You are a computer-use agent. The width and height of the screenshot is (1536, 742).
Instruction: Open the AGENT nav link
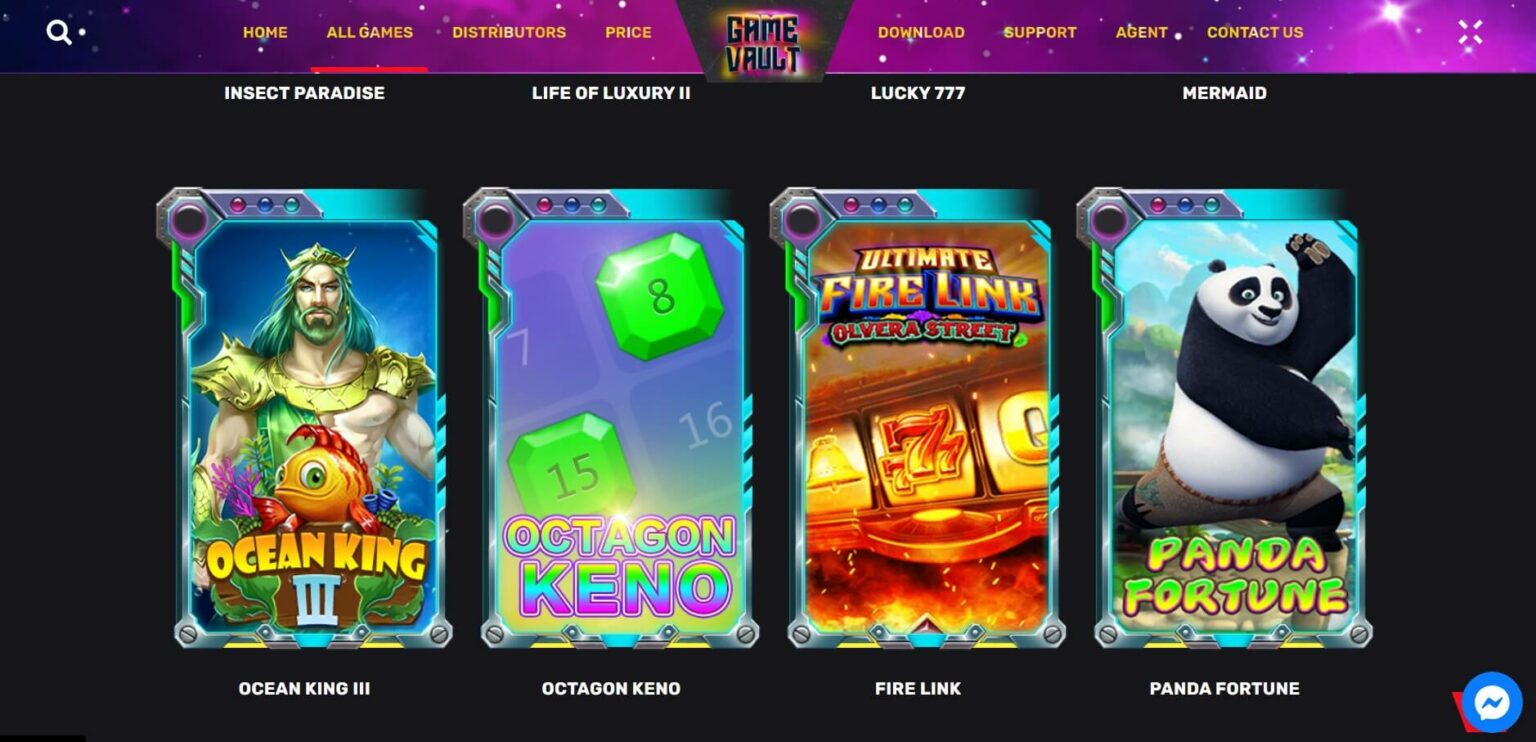click(1142, 32)
